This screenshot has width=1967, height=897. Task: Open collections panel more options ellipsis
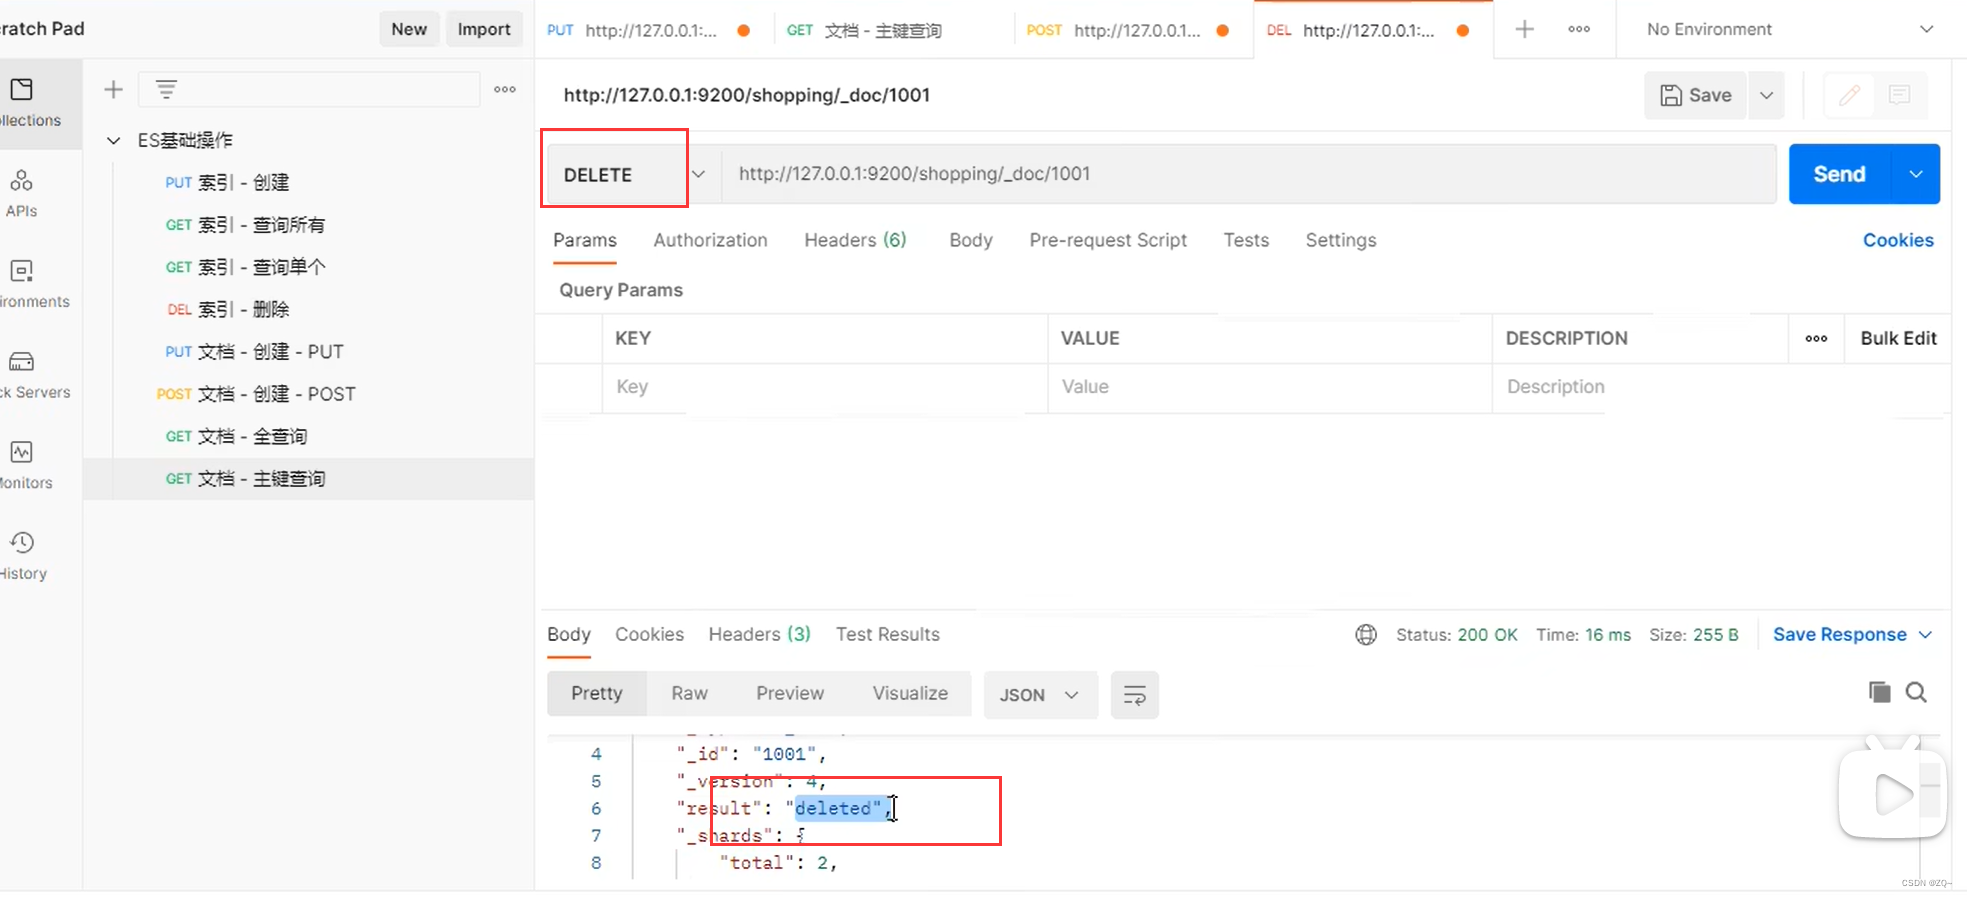click(x=505, y=90)
